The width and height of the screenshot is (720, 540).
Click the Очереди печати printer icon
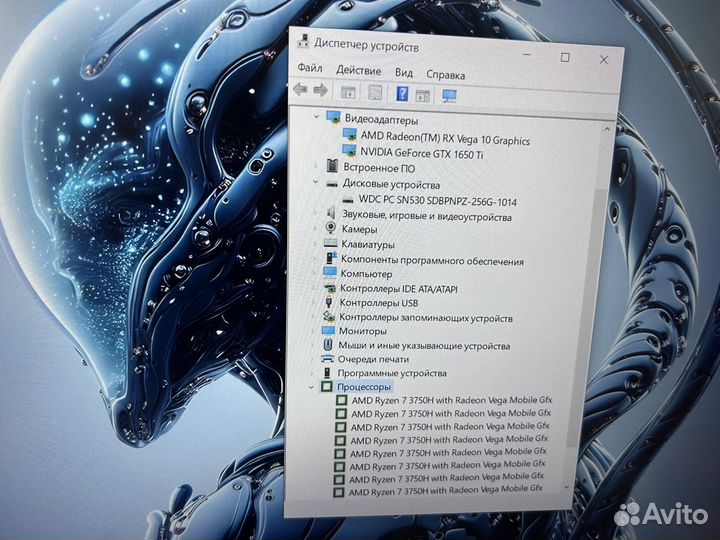click(x=327, y=359)
